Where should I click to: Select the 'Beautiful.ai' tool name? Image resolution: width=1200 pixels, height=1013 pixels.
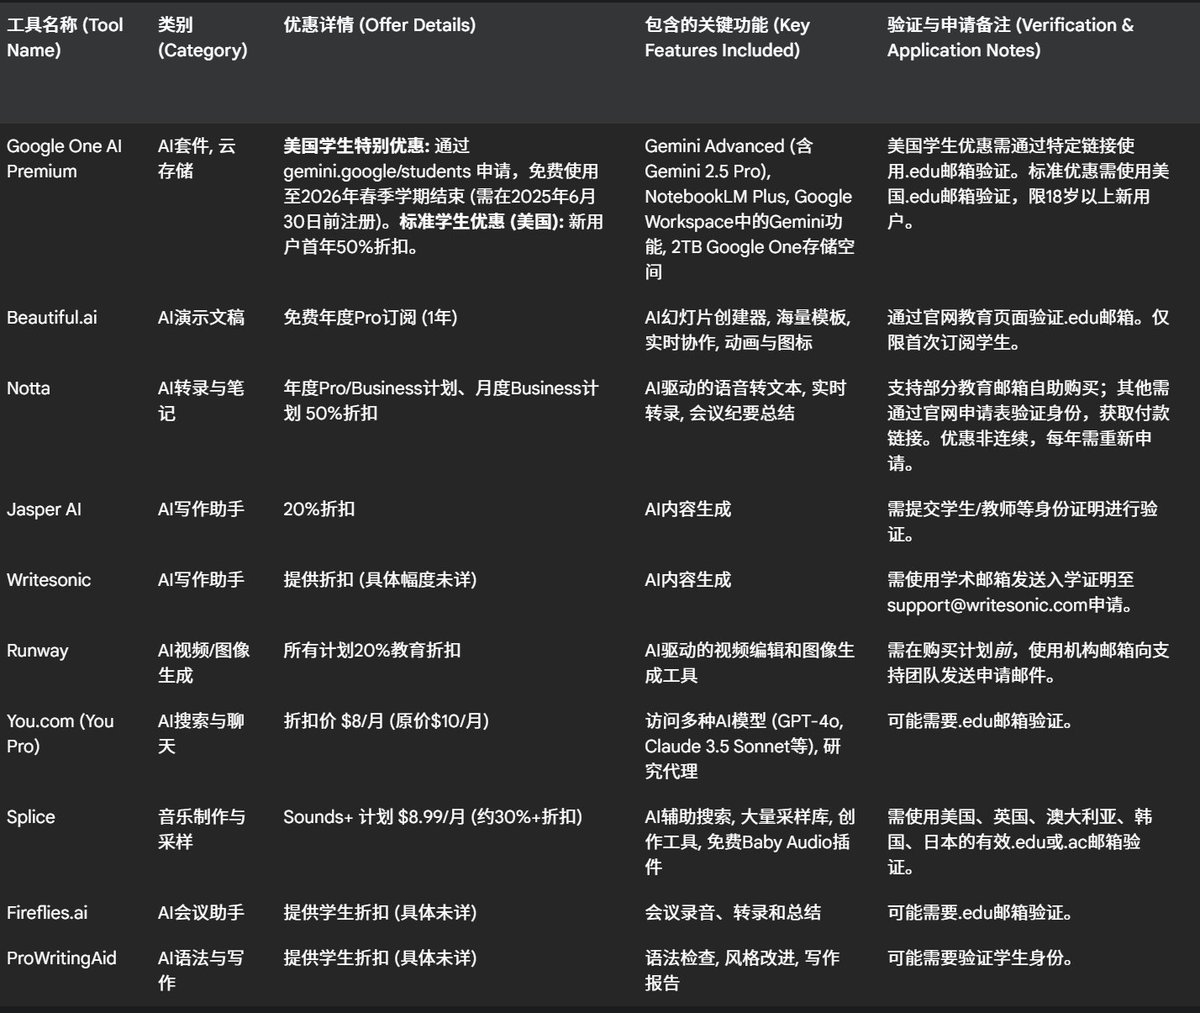[52, 318]
